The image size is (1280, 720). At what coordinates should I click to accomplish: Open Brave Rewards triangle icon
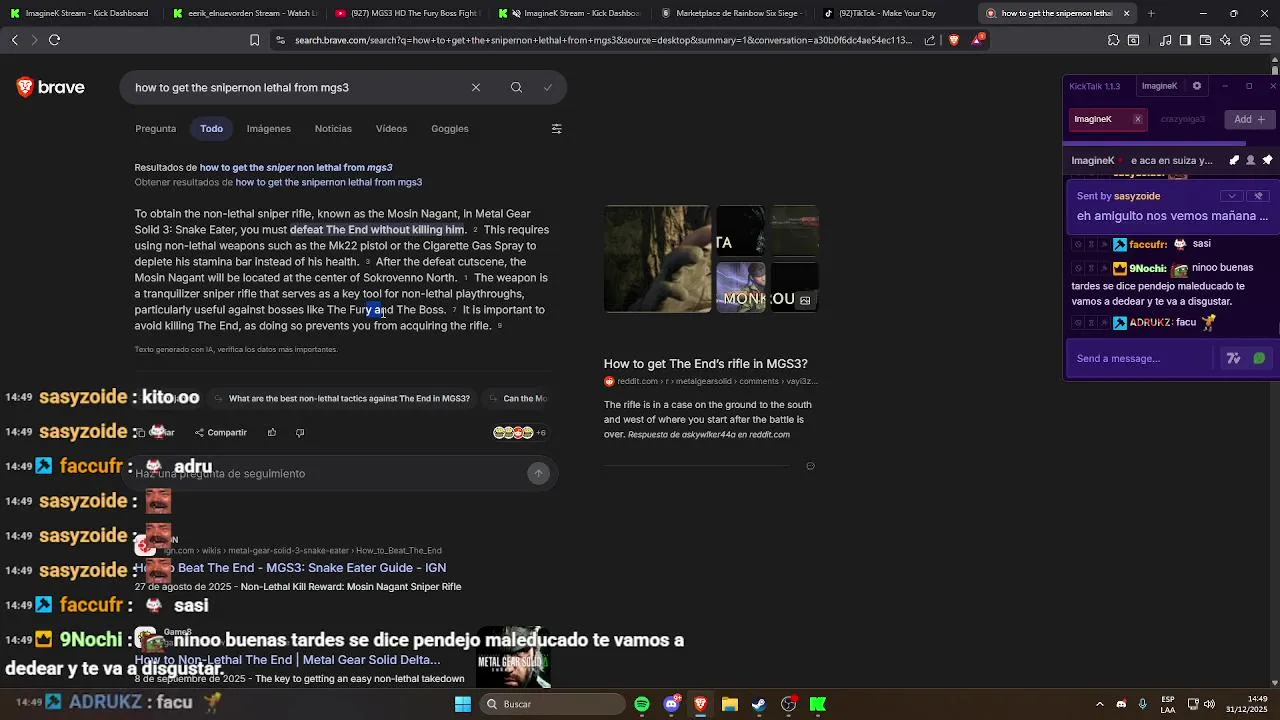click(x=977, y=40)
